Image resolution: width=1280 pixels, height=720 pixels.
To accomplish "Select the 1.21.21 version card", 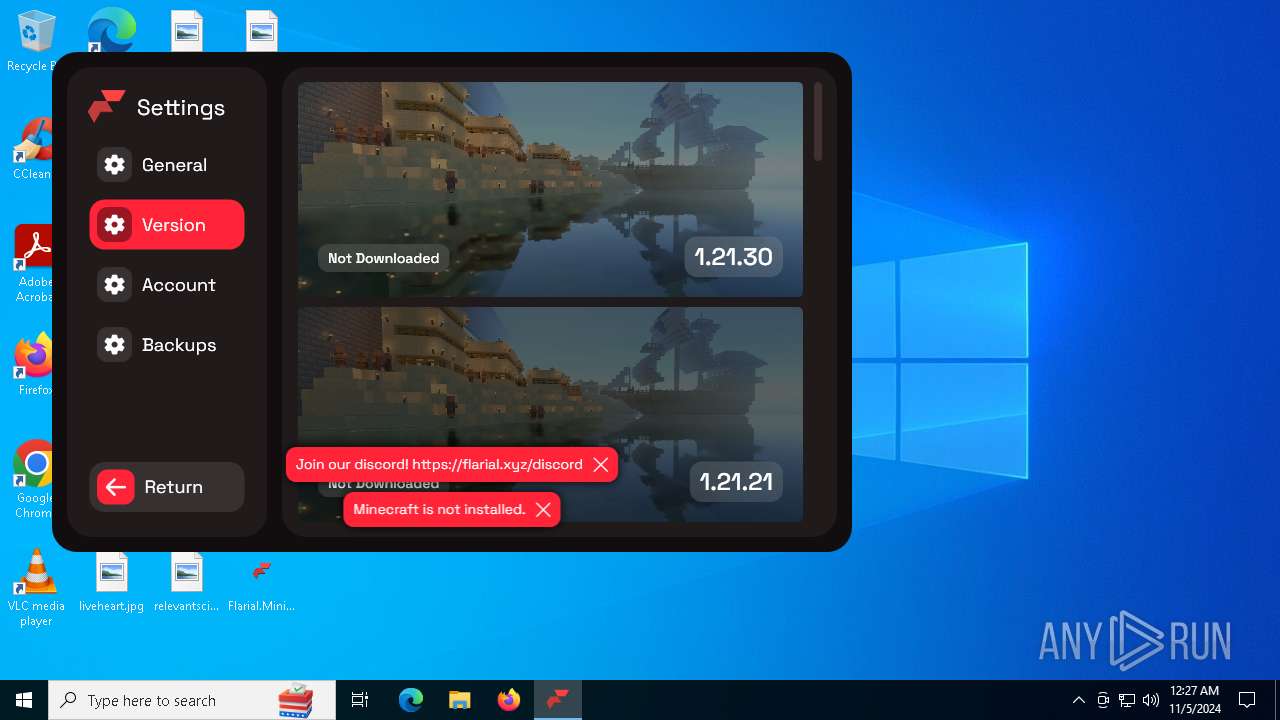I will click(x=550, y=414).
